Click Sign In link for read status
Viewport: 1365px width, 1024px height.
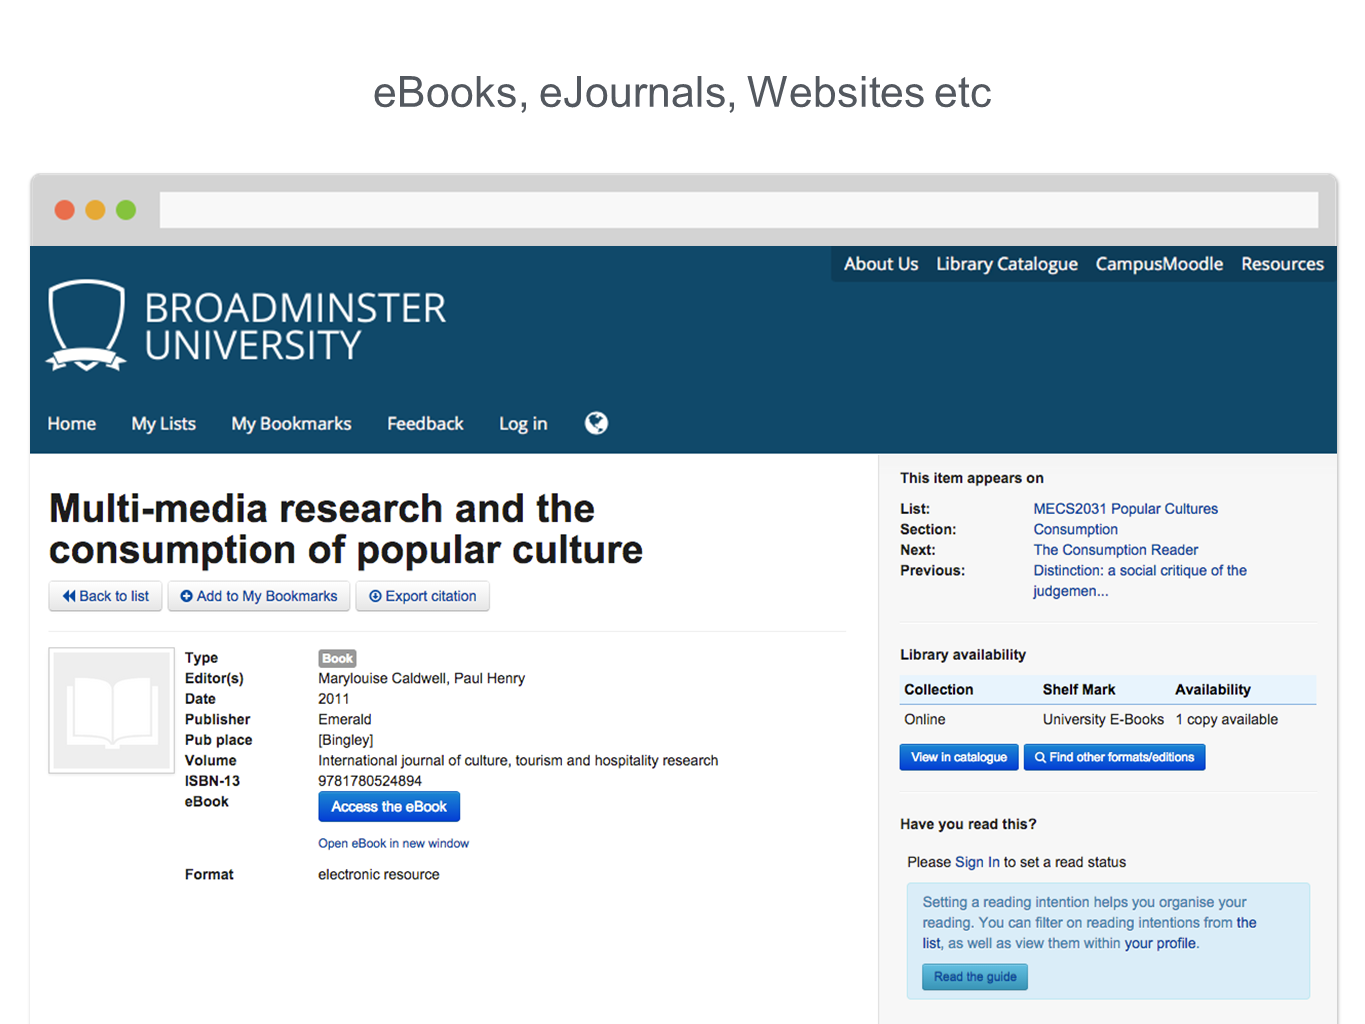tap(977, 862)
